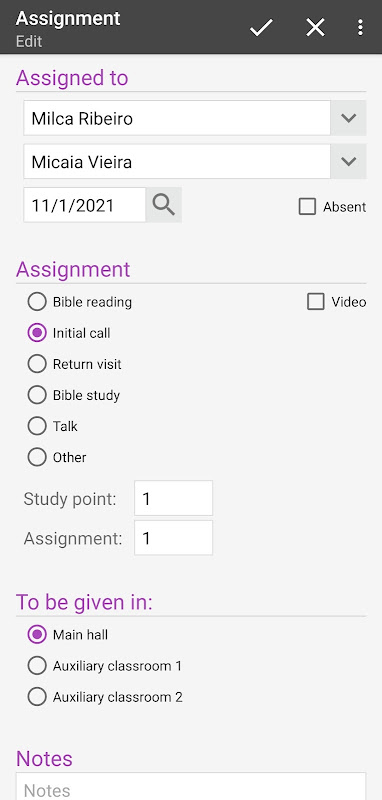The height and width of the screenshot is (800, 382).
Task: Tap the Notes text box
Action: point(191,786)
